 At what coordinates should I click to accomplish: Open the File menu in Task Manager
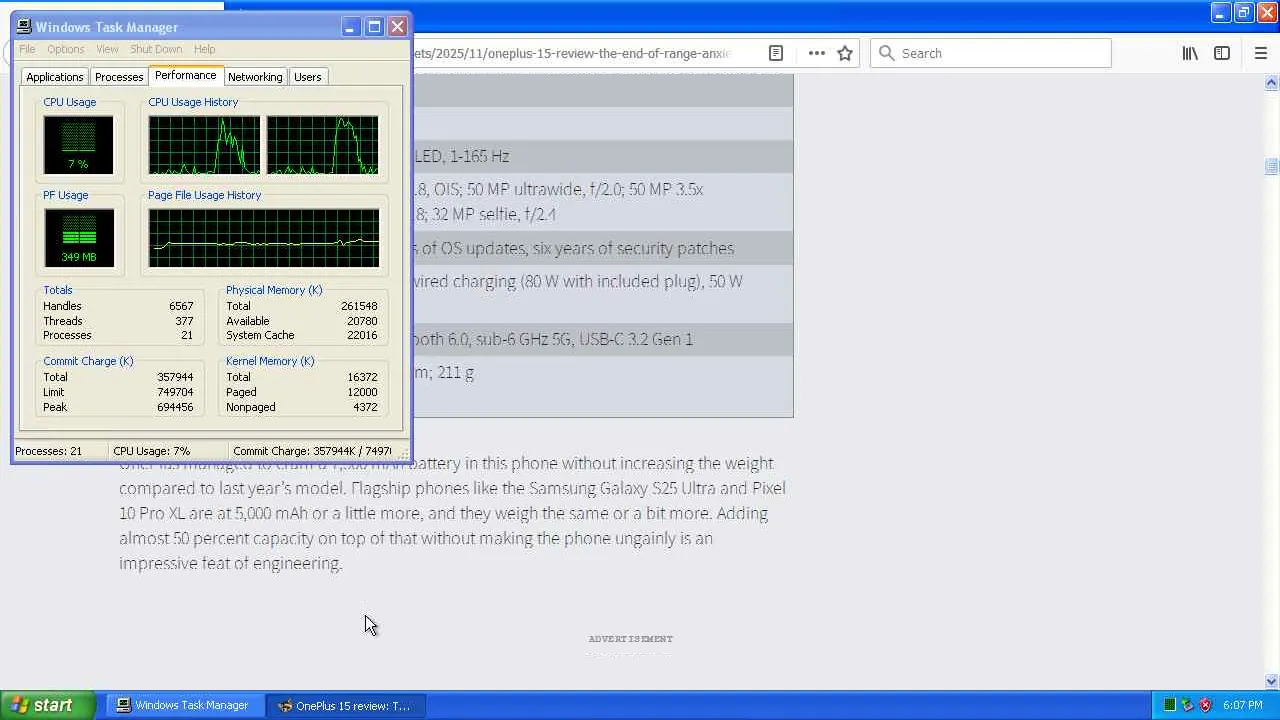pos(27,49)
